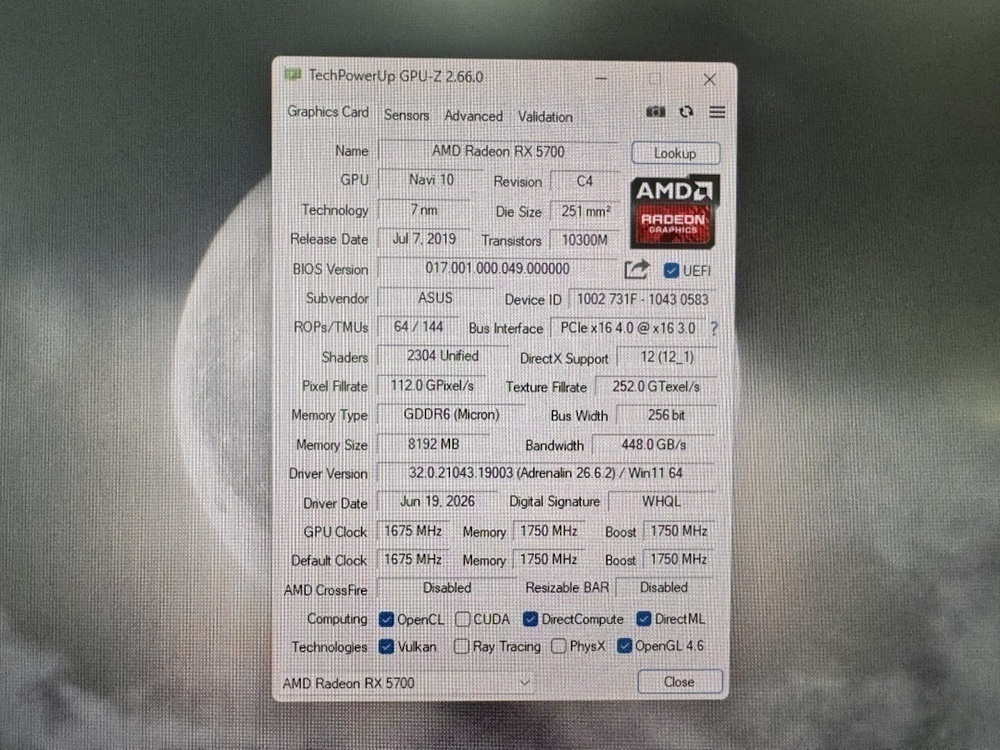Open the Validation tab
Image resolution: width=1000 pixels, height=750 pixels.
pos(545,117)
